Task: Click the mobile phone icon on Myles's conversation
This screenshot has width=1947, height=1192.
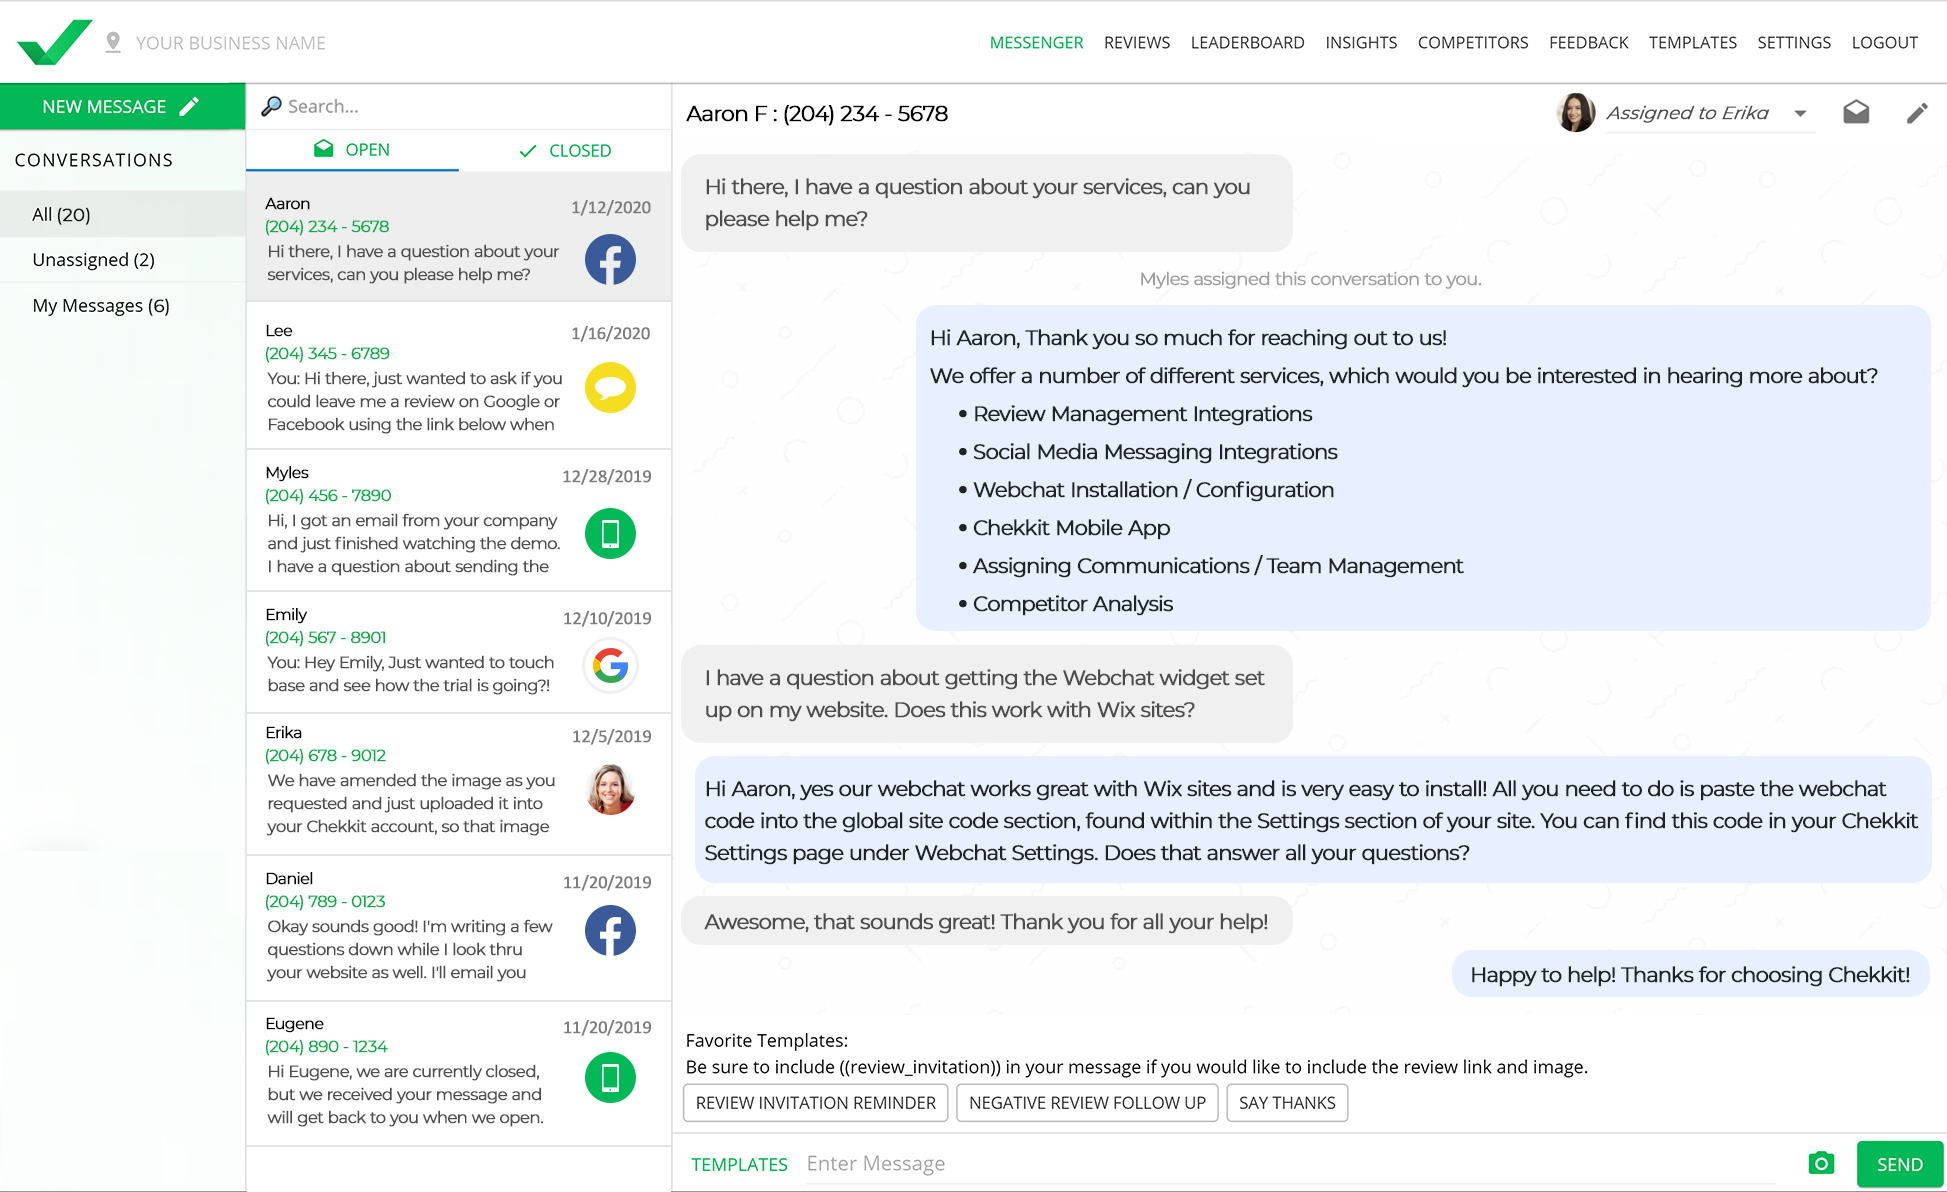Action: (x=610, y=533)
